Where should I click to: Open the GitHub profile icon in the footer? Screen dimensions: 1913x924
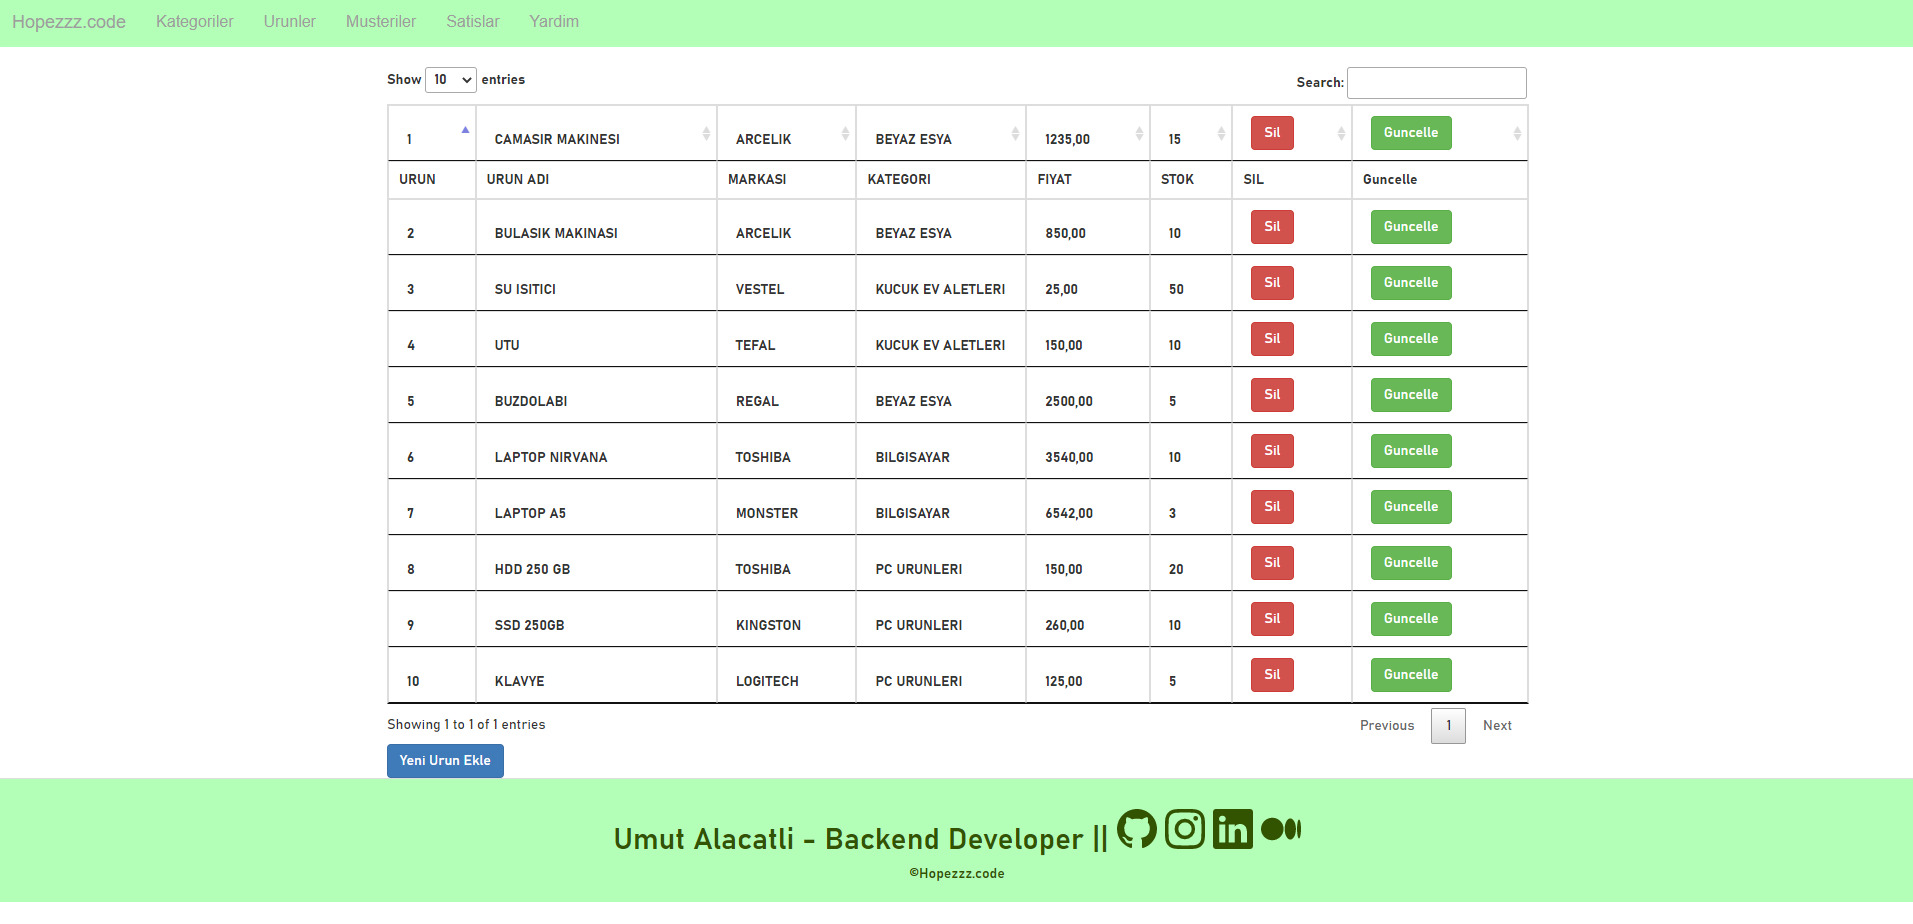click(x=1137, y=828)
